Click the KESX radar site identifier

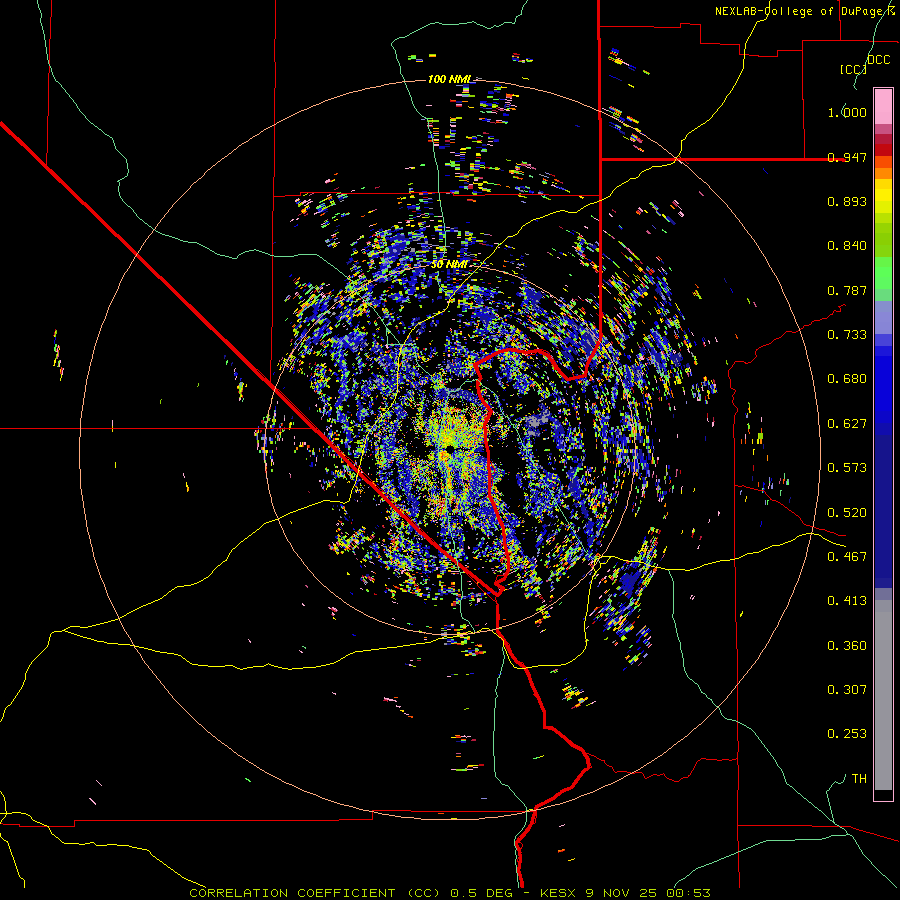pyautogui.click(x=560, y=893)
